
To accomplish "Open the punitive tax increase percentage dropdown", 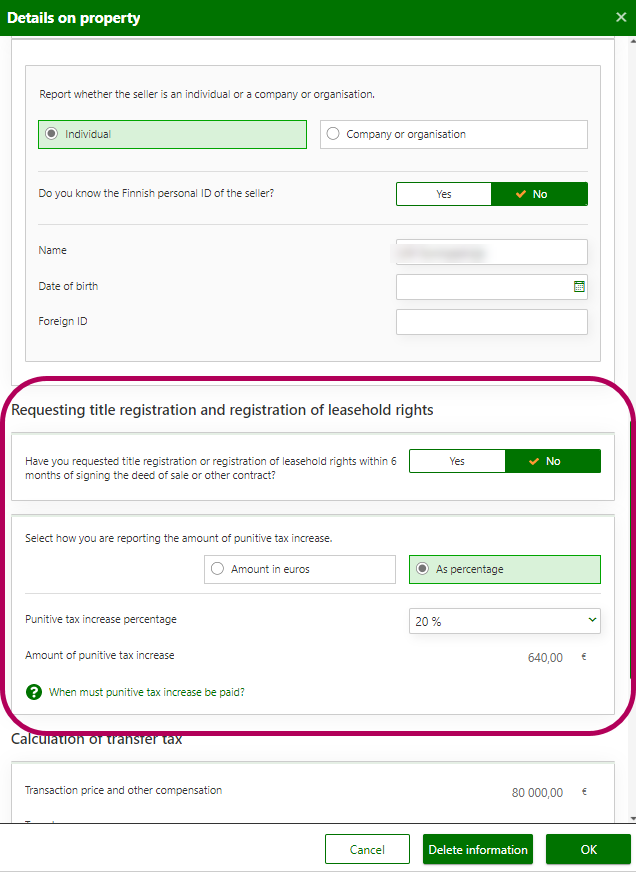I will pos(505,621).
